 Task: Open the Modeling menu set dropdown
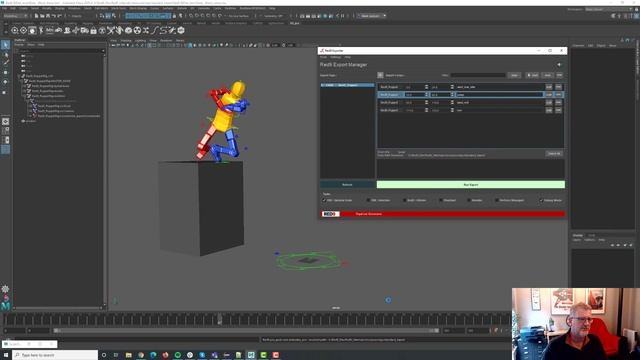pyautogui.click(x=15, y=16)
